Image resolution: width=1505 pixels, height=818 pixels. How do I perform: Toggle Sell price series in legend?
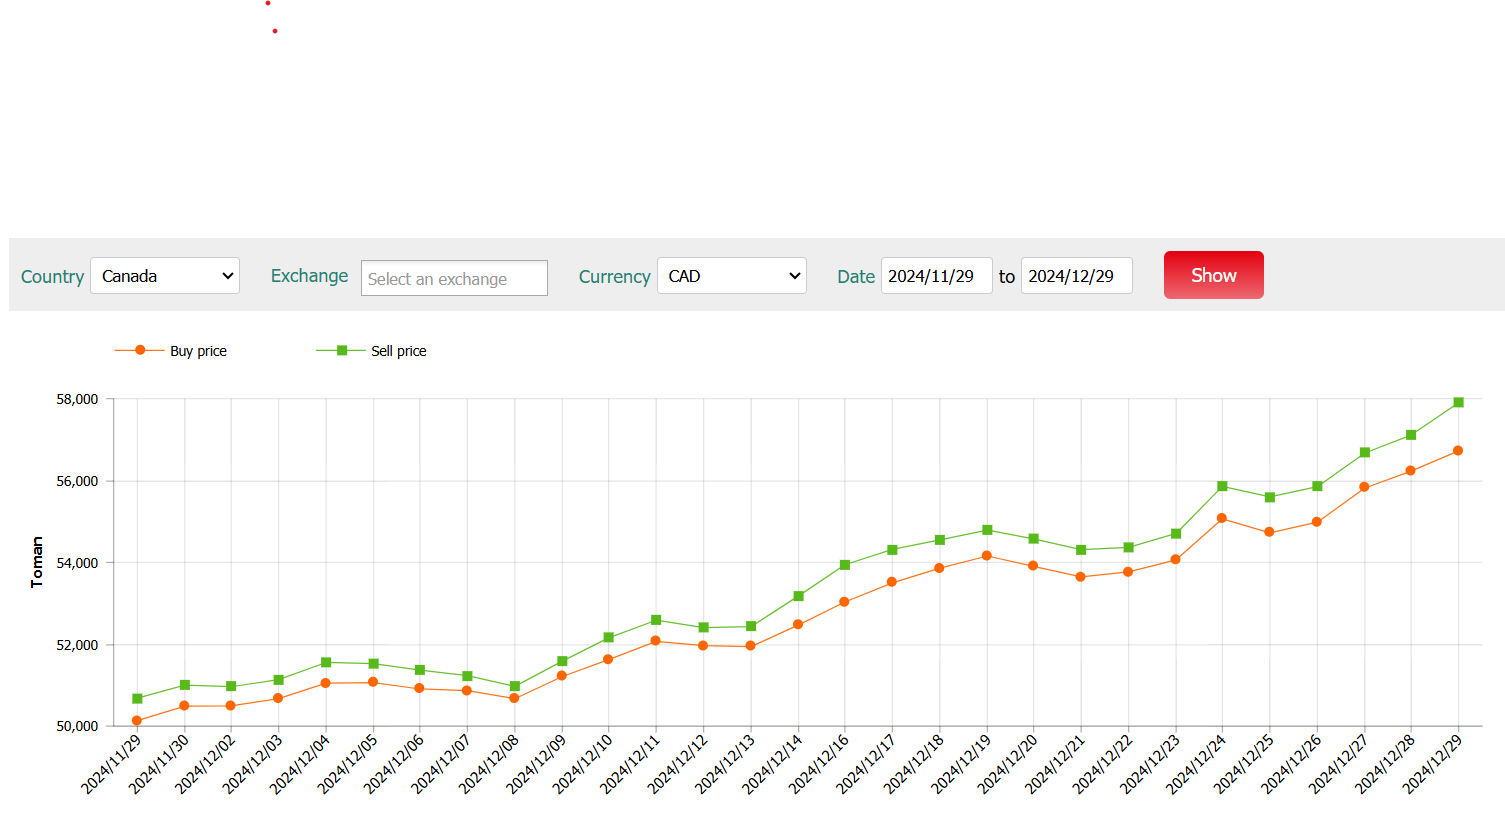[371, 351]
